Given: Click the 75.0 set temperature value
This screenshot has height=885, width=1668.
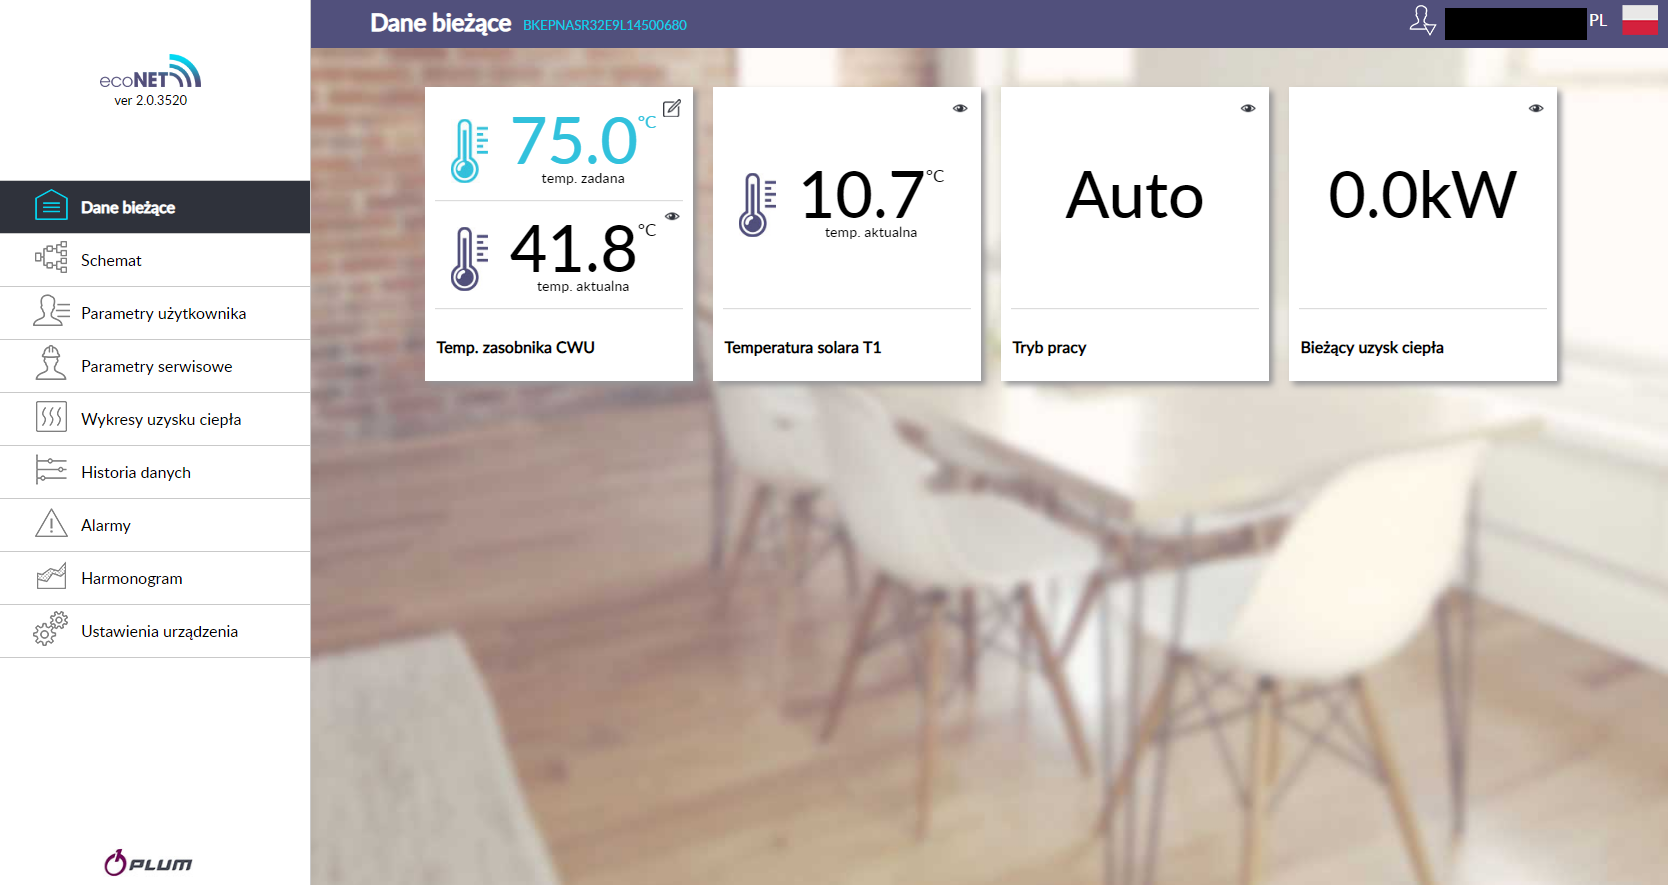Looking at the screenshot, I should [574, 141].
